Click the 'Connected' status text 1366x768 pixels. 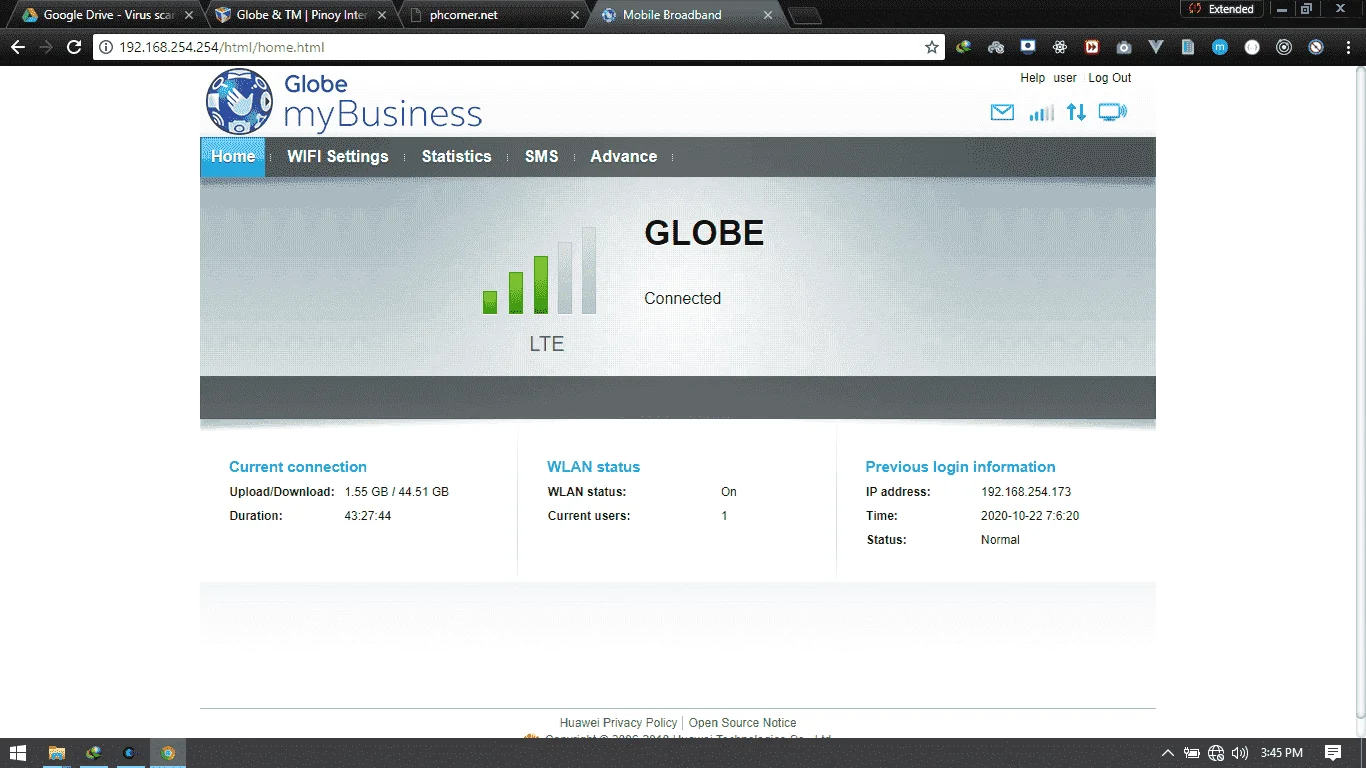[x=682, y=298]
